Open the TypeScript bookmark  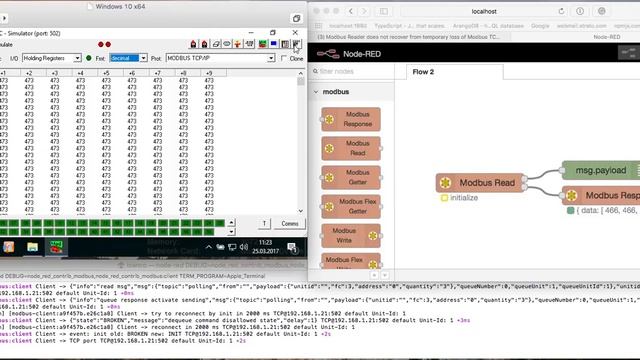409,26
